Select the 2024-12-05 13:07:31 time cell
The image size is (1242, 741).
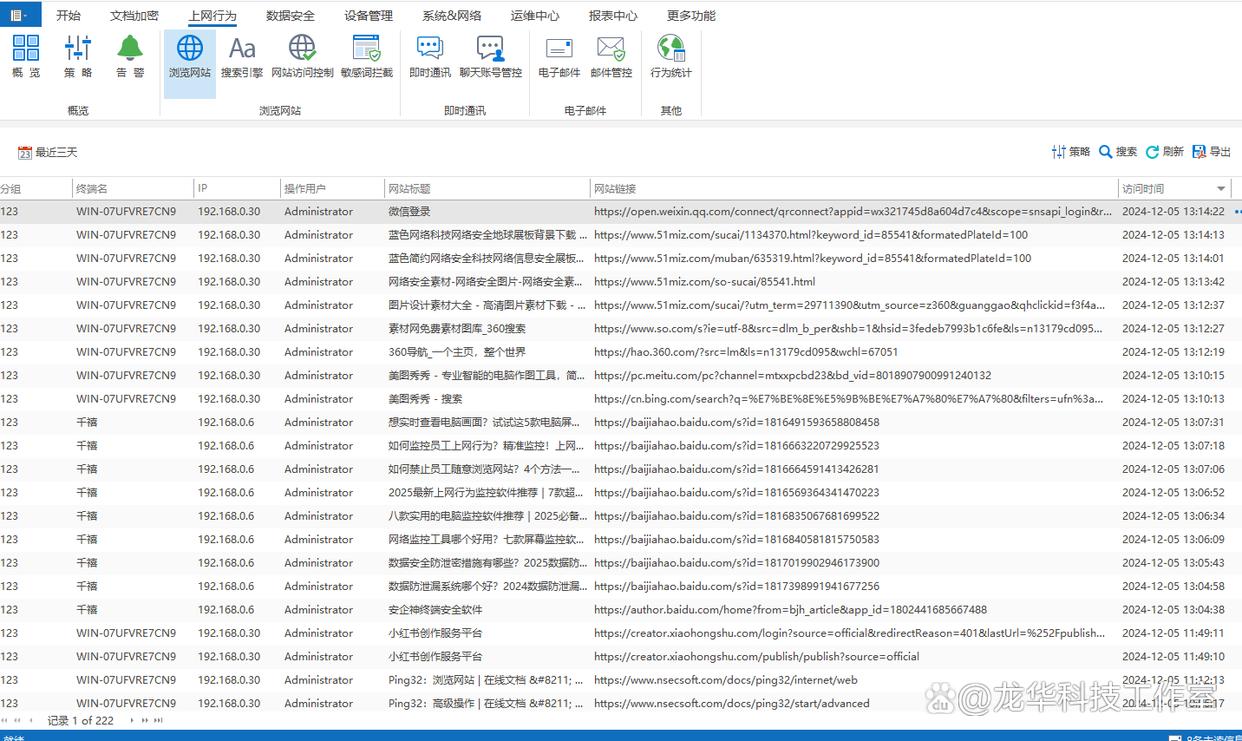pyautogui.click(x=1173, y=422)
